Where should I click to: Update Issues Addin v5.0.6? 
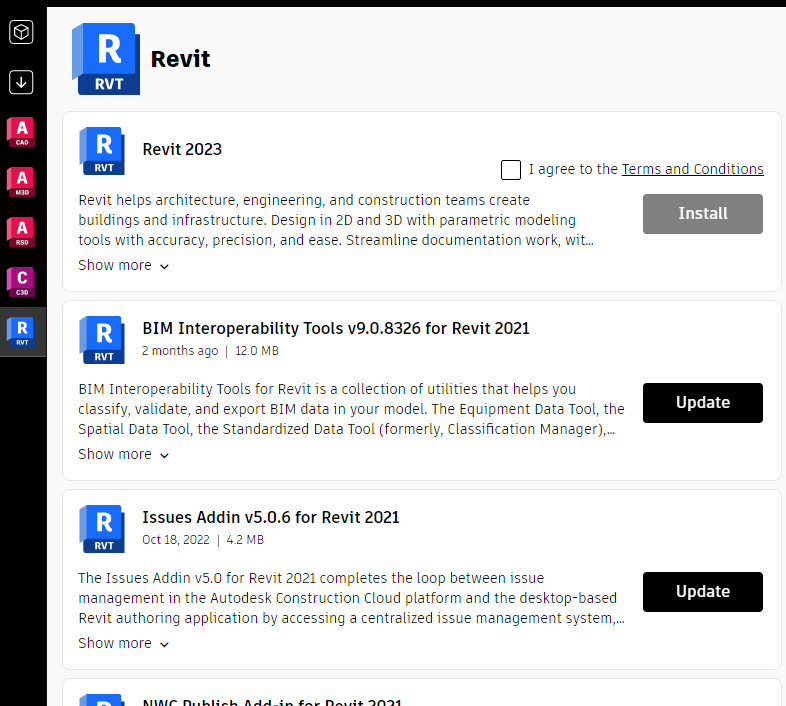tap(702, 592)
